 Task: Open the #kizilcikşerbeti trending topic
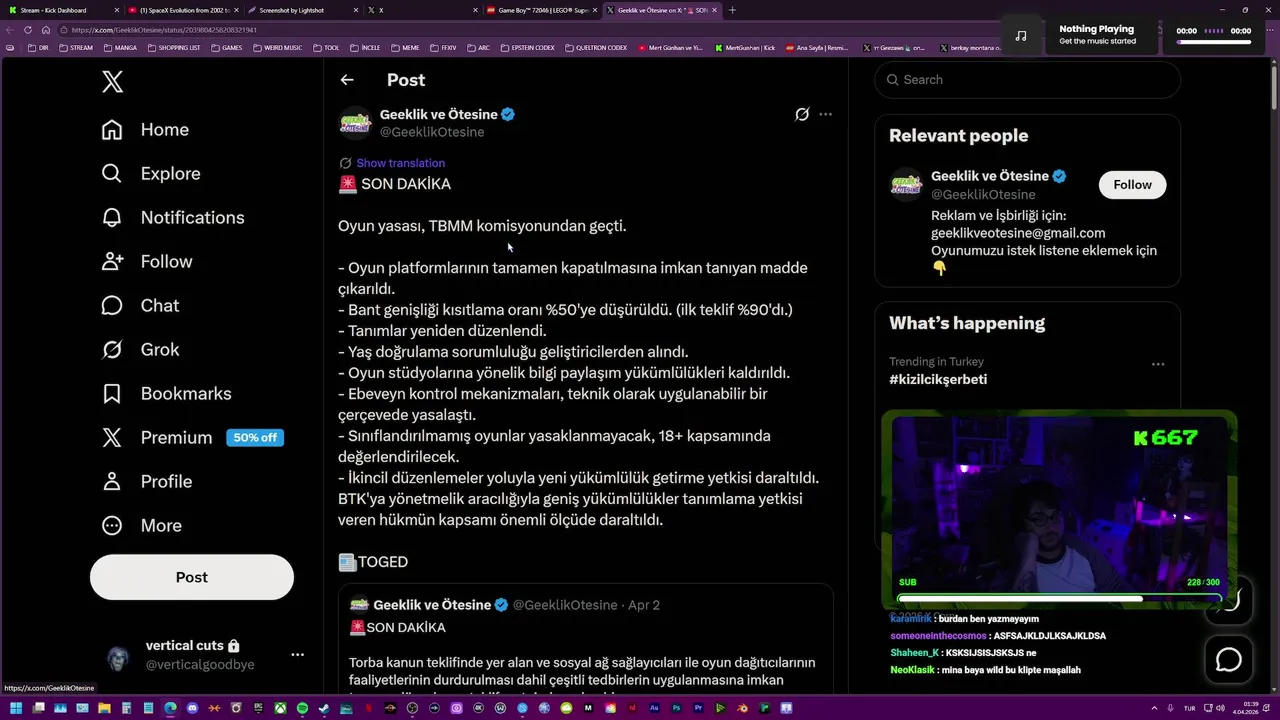point(938,380)
